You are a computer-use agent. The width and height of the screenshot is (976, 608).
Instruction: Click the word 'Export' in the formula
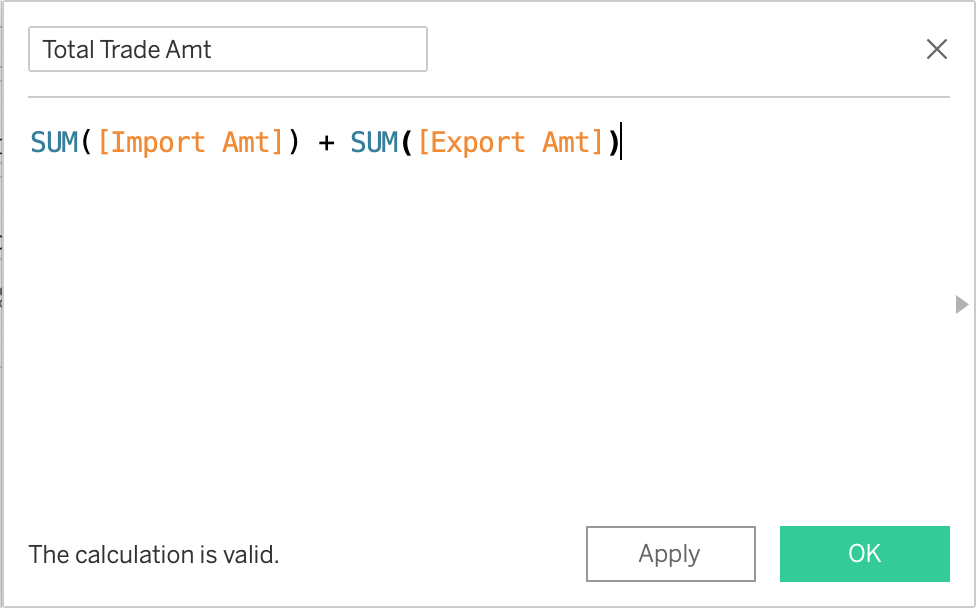(x=477, y=142)
